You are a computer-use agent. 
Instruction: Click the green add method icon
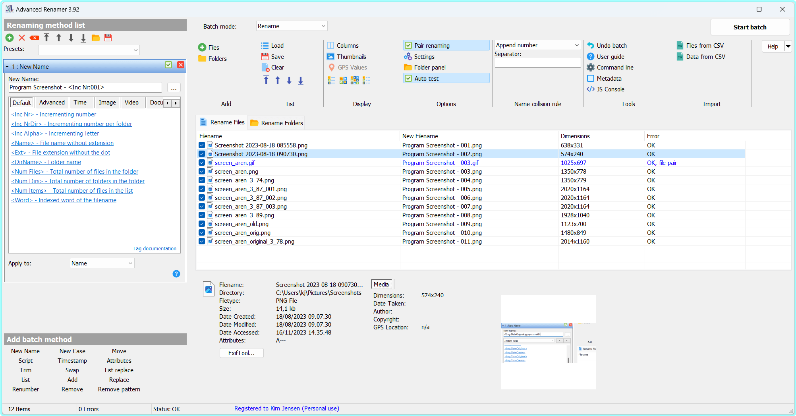[10, 37]
